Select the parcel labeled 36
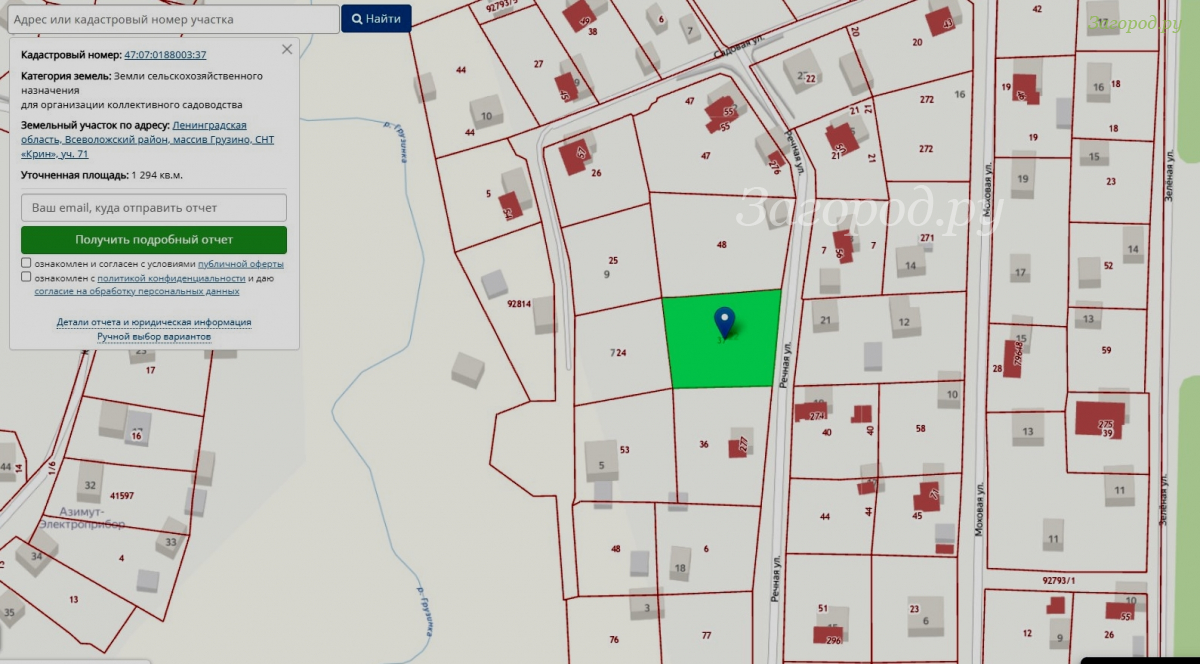 click(x=704, y=445)
